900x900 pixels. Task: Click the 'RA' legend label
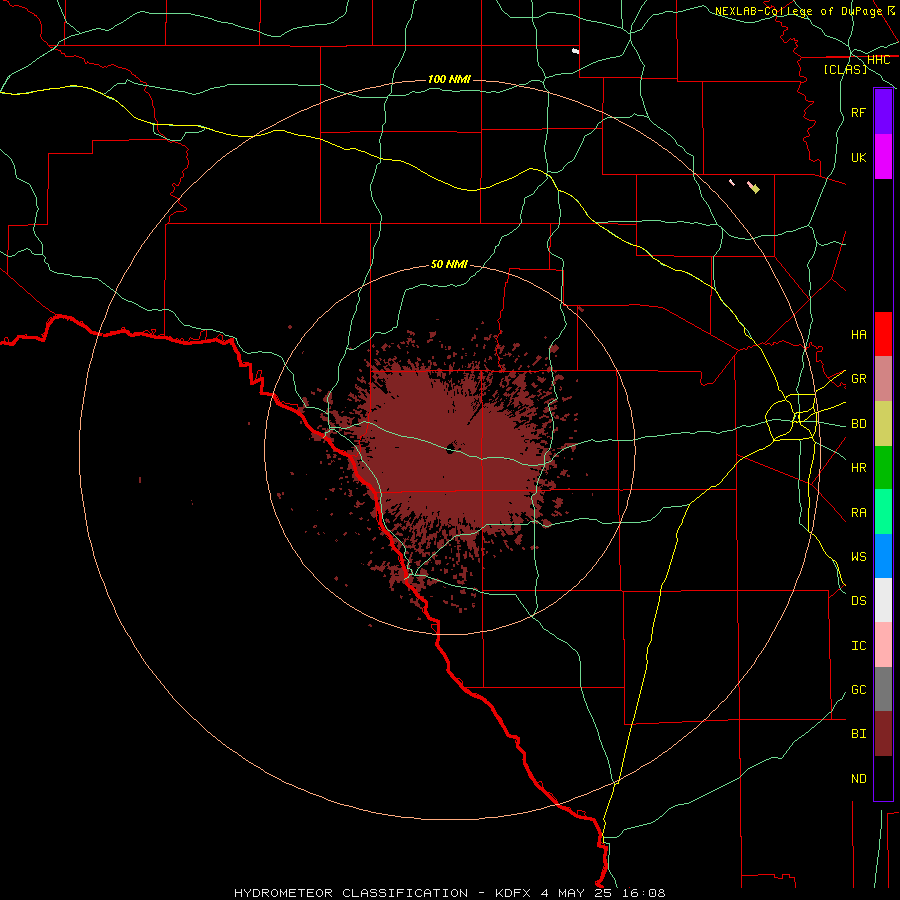pyautogui.click(x=858, y=512)
